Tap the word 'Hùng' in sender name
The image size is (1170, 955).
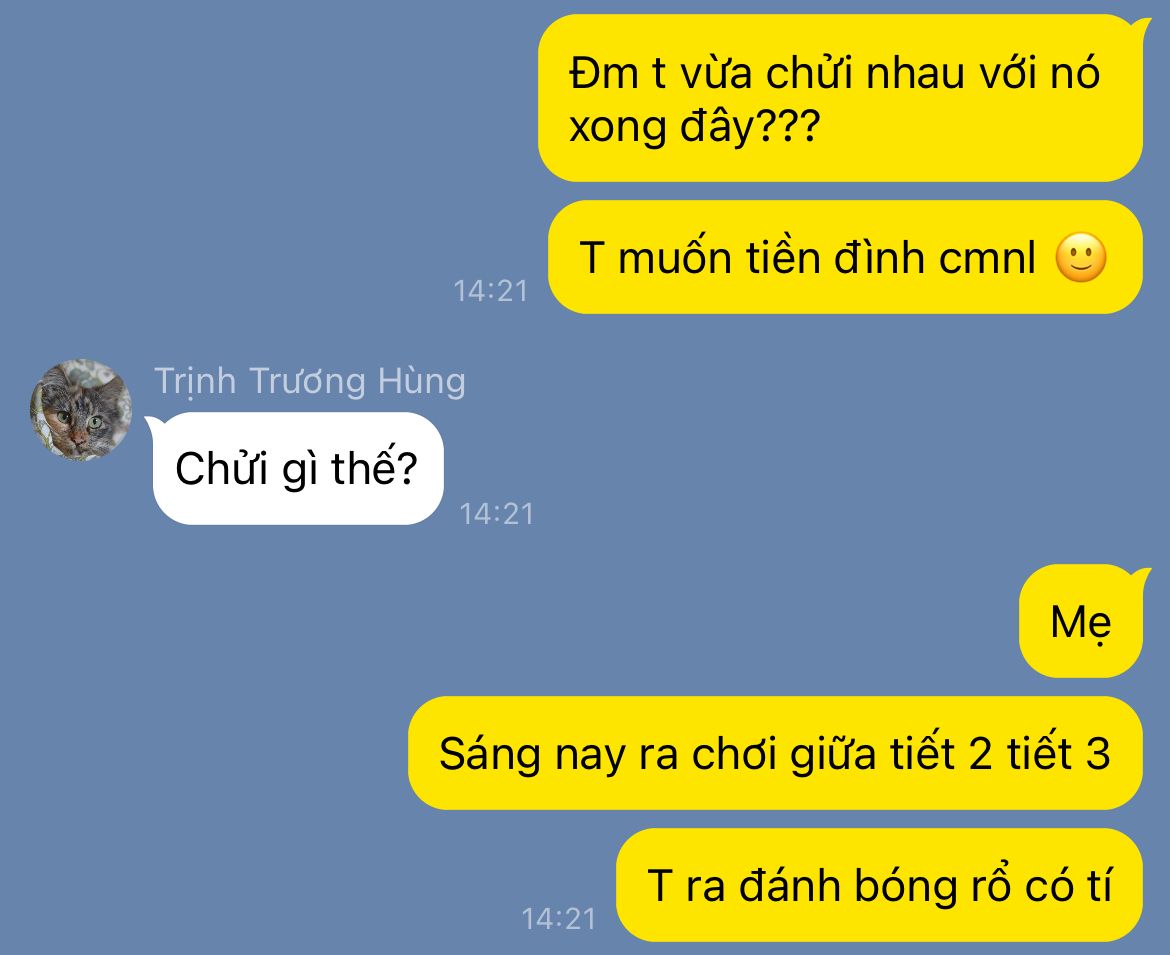point(422,381)
